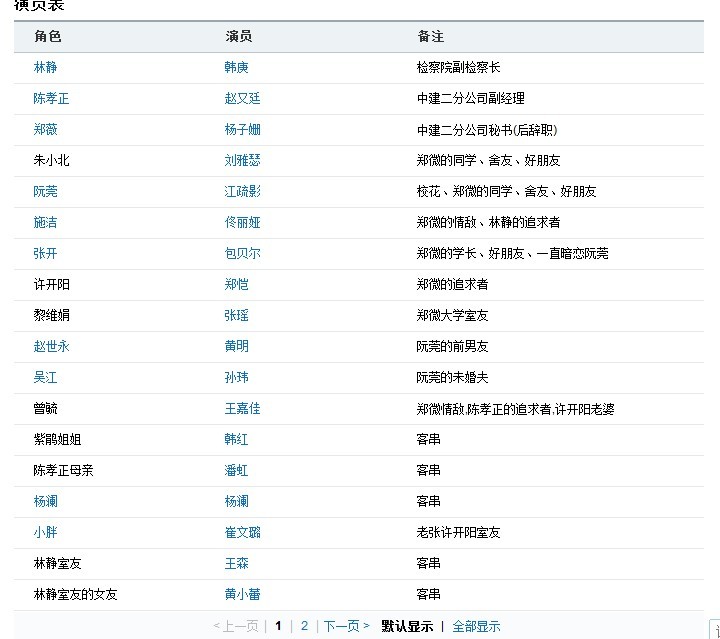This screenshot has height=639, width=720.
Task: Open the 施洁 character link
Action: point(45,222)
